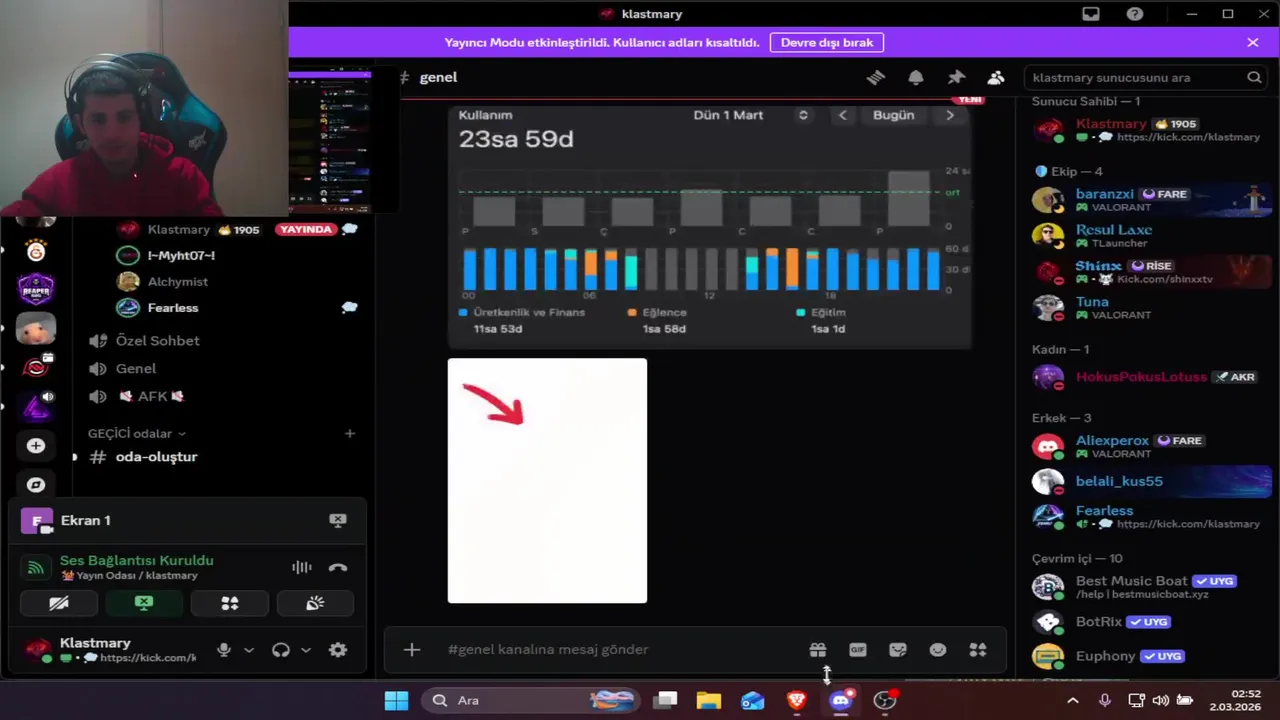Open the gift Nitro icon
The width and height of the screenshot is (1280, 720).
pyautogui.click(x=818, y=650)
